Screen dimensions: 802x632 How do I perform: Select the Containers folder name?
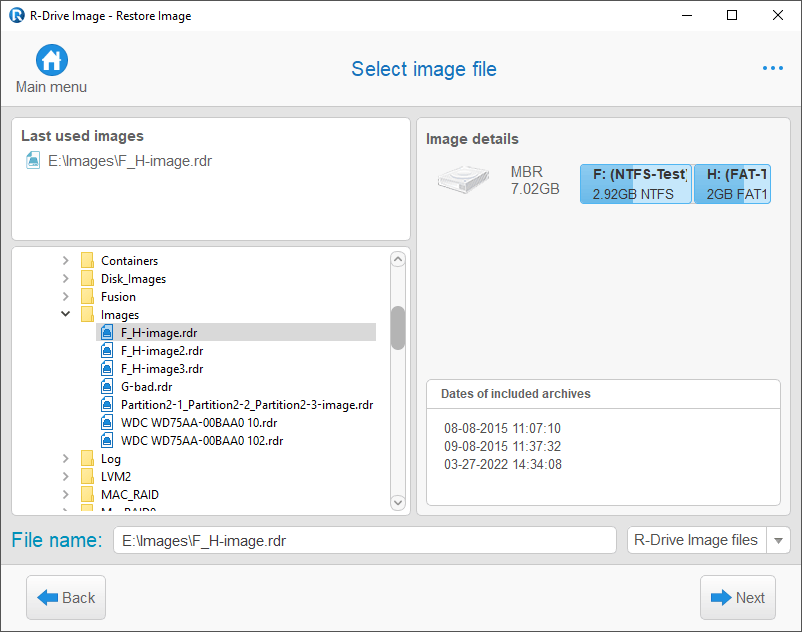(129, 260)
